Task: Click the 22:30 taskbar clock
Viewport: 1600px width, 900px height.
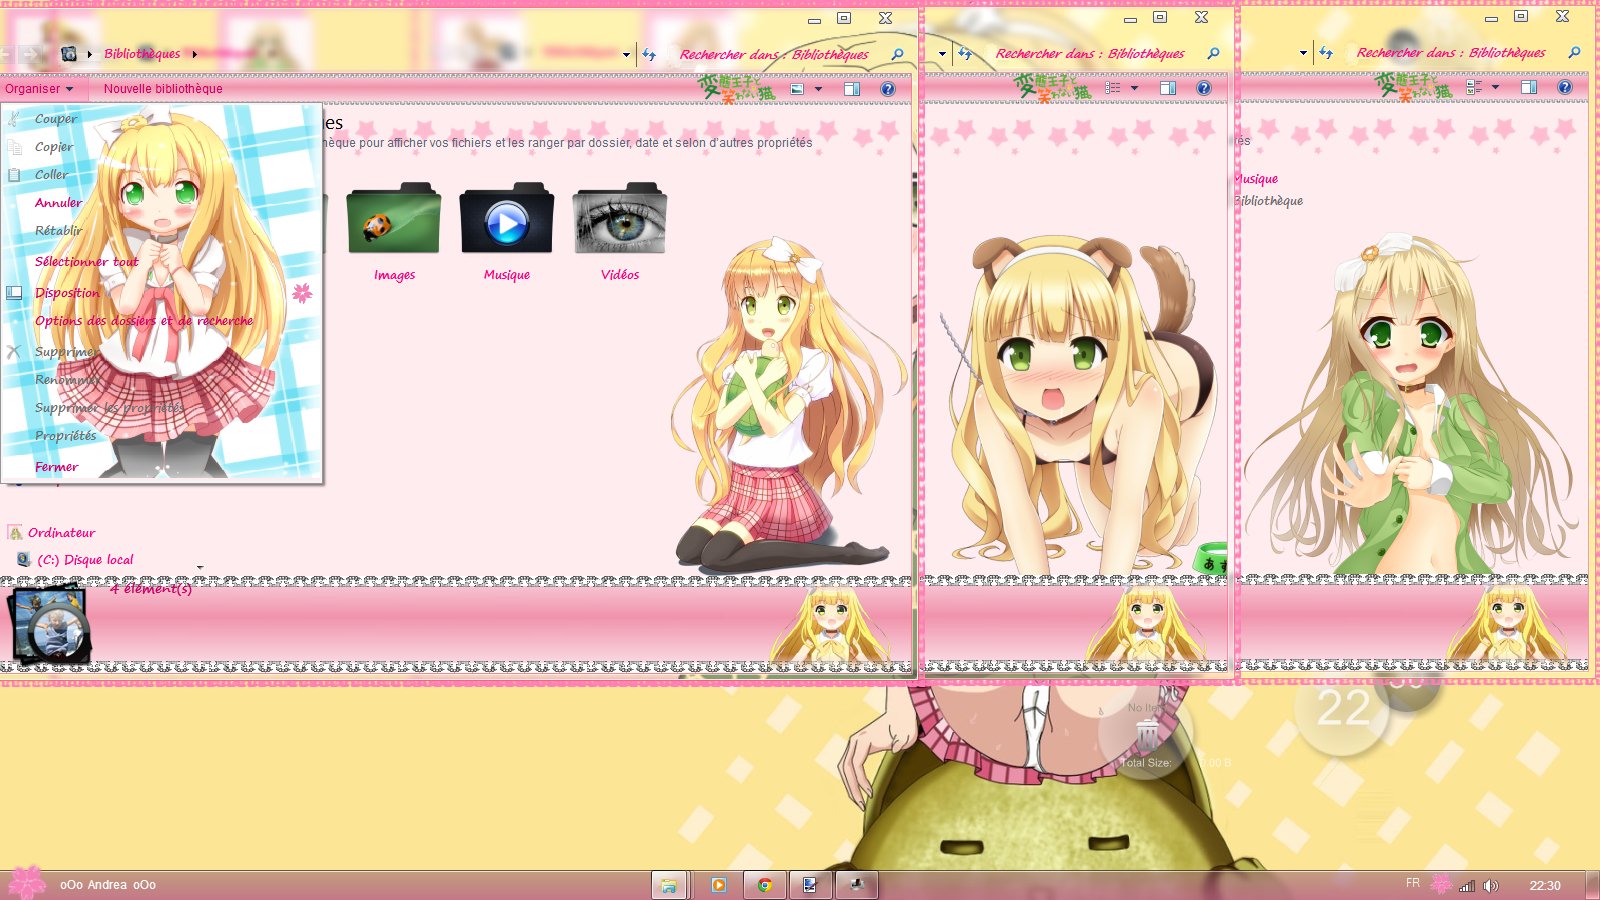Action: point(1545,886)
